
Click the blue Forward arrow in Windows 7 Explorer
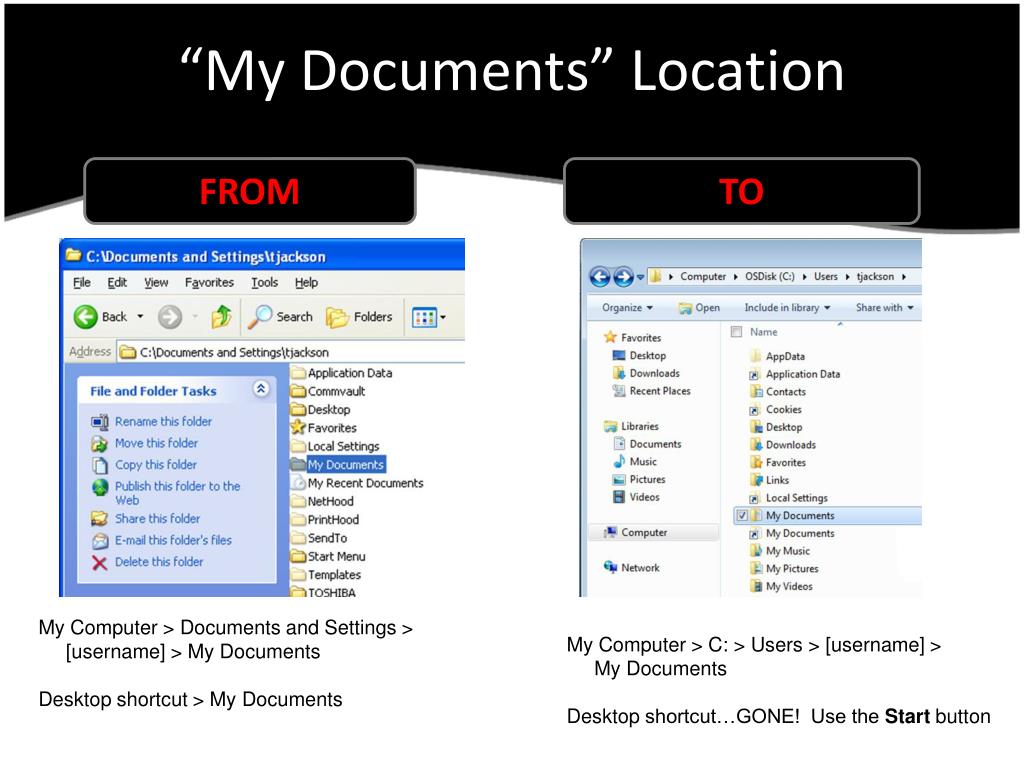623,277
